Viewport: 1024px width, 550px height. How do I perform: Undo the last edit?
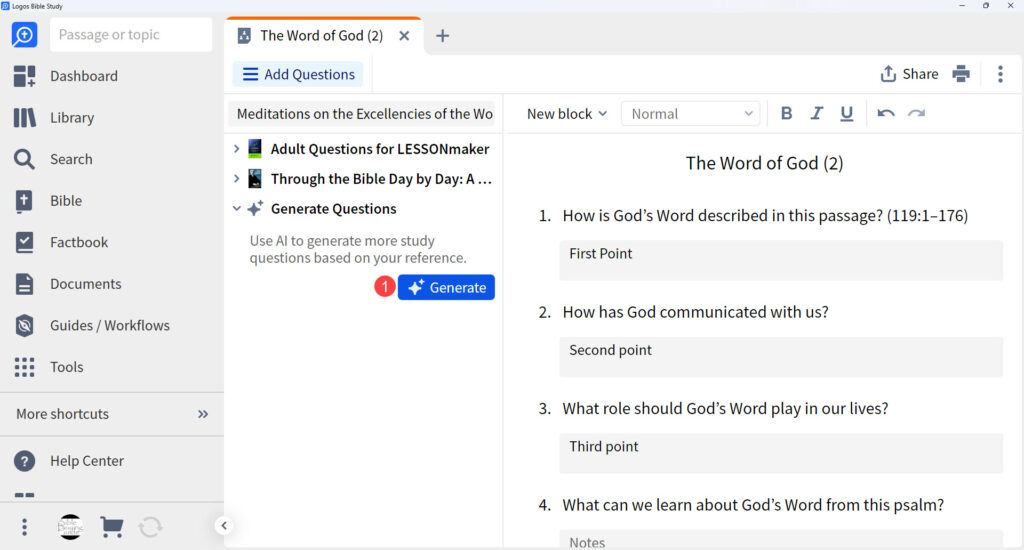pyautogui.click(x=886, y=114)
